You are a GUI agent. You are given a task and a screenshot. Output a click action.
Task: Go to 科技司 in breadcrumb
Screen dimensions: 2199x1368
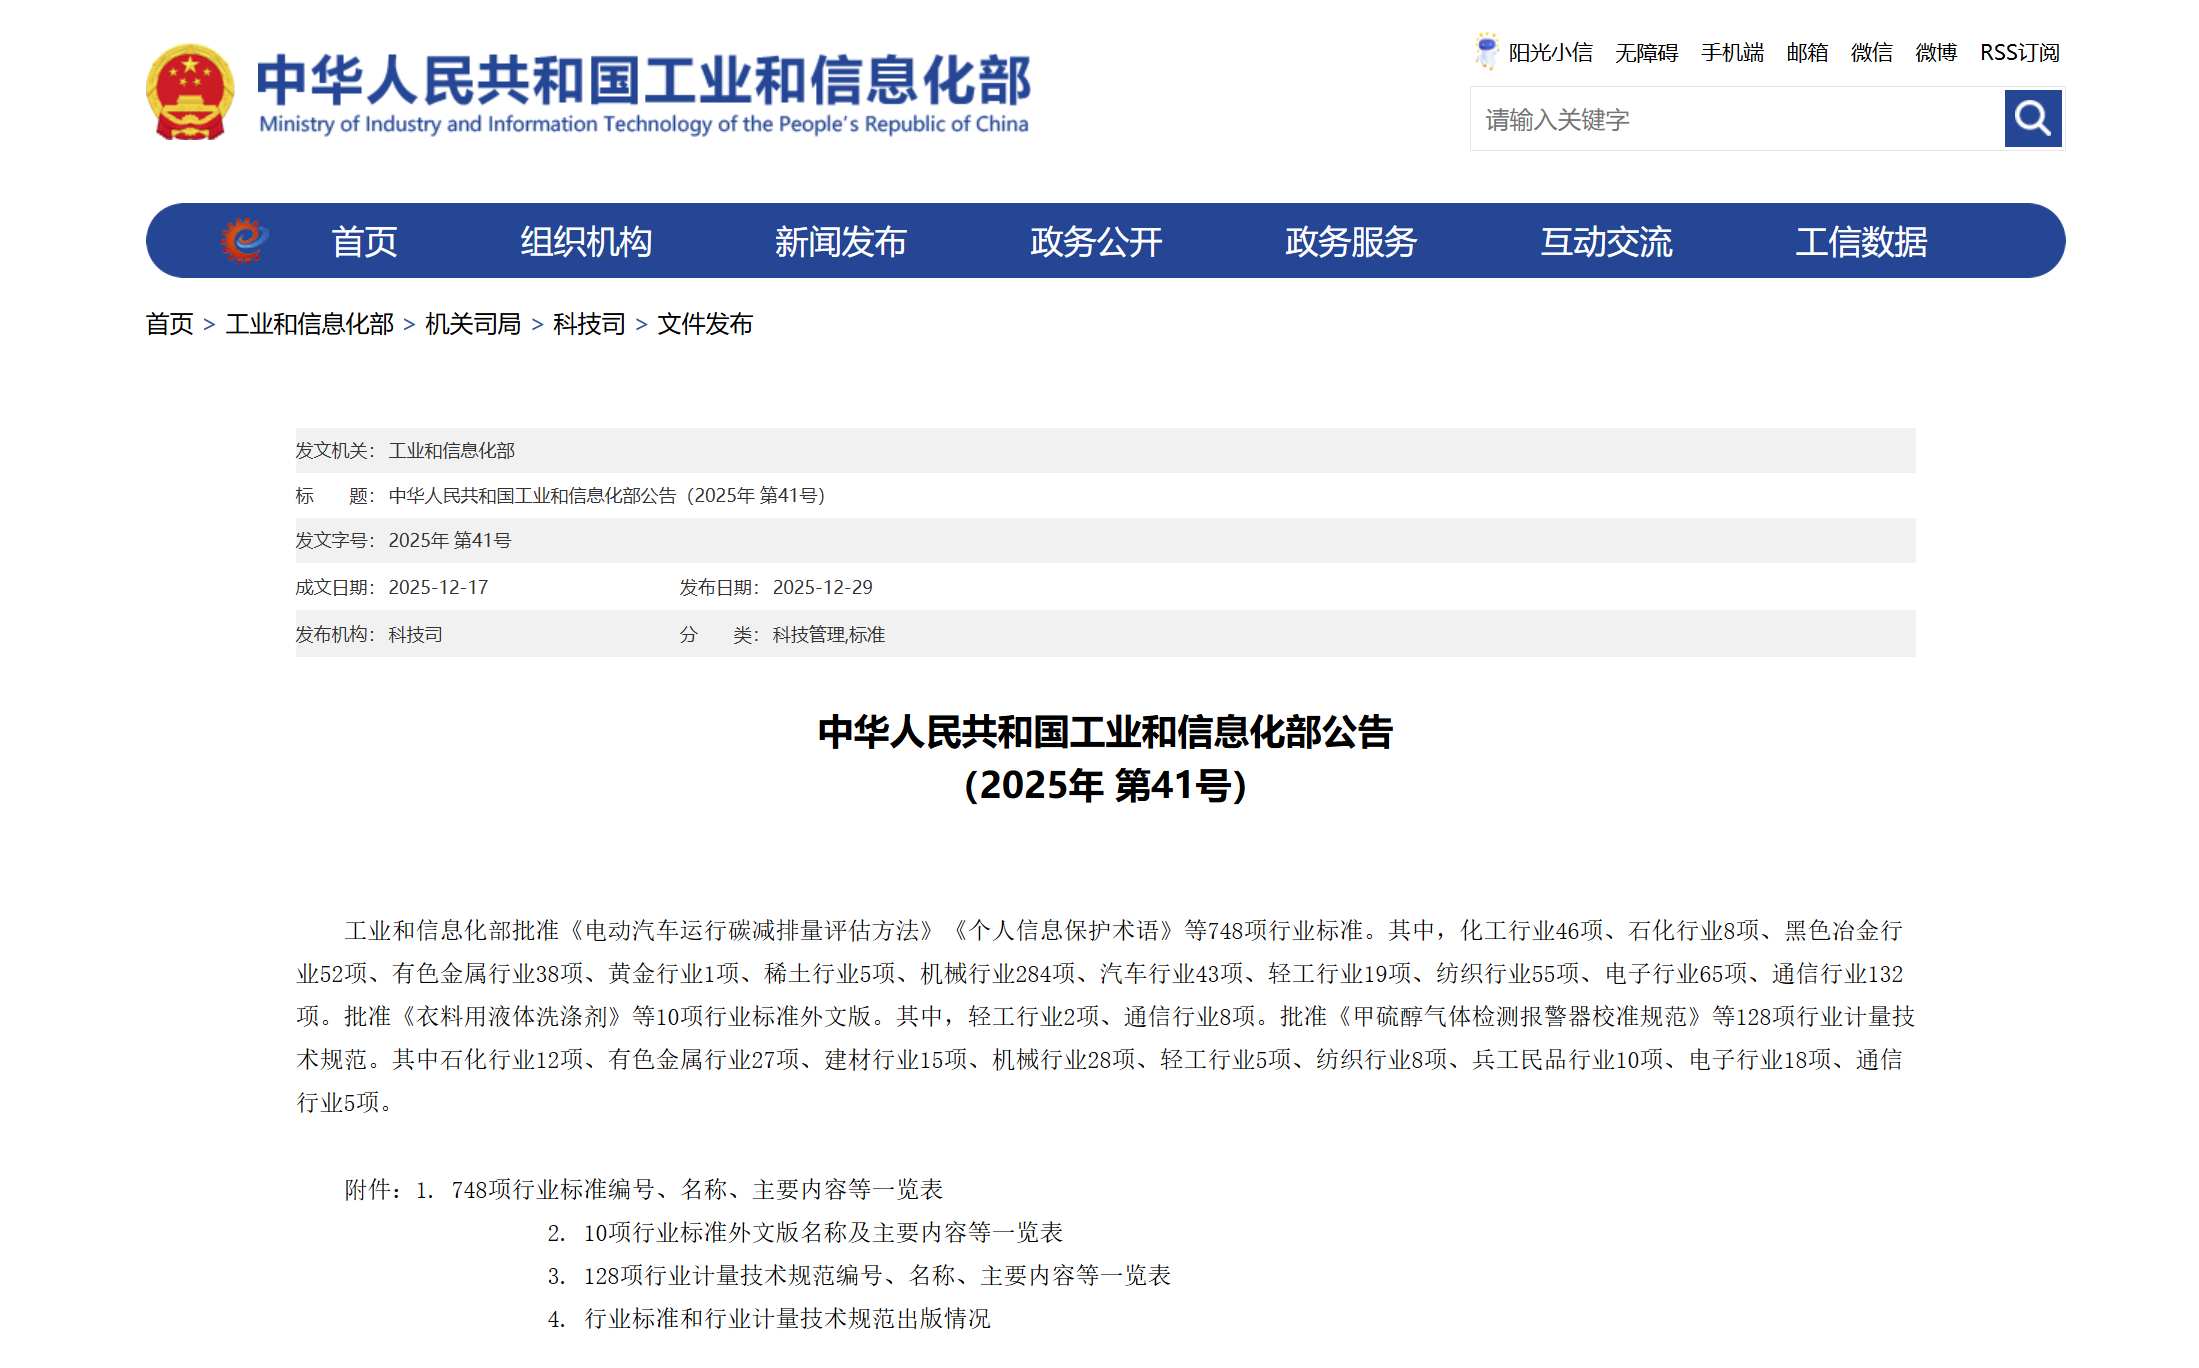click(589, 324)
